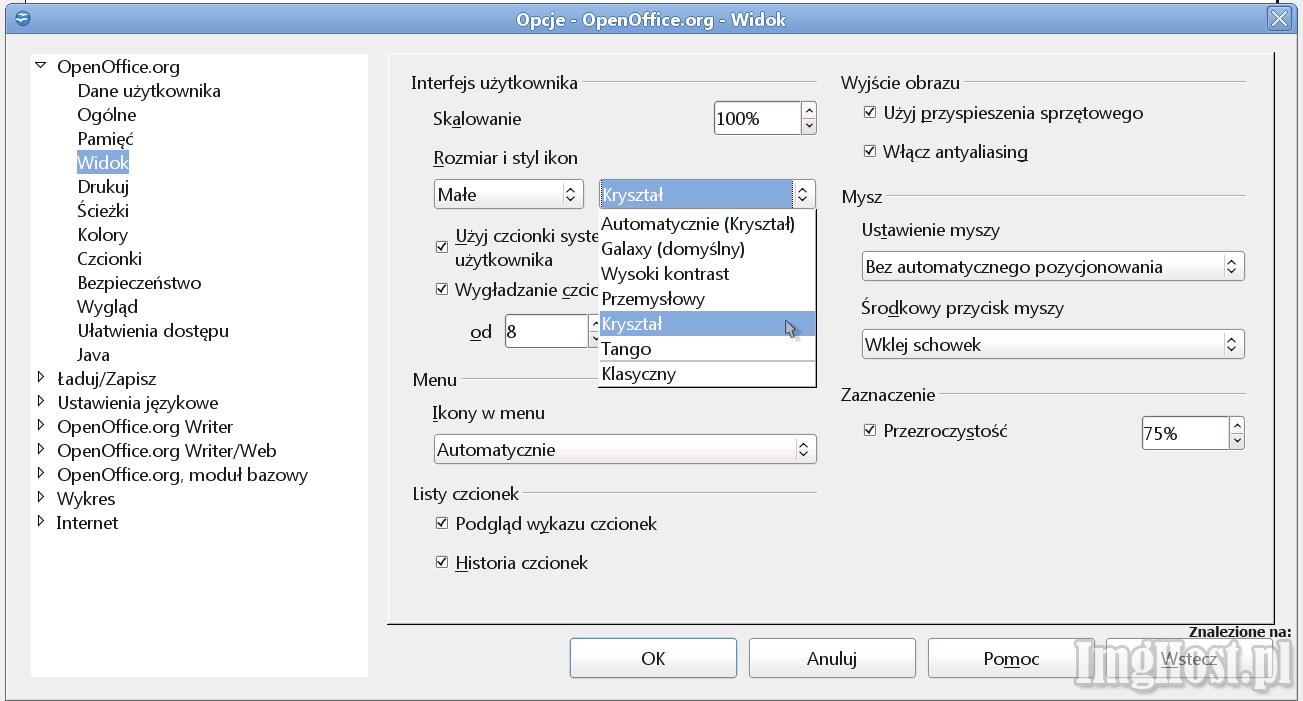
Task: Expand the Ładuj/Zapisz tree node
Action: [41, 378]
